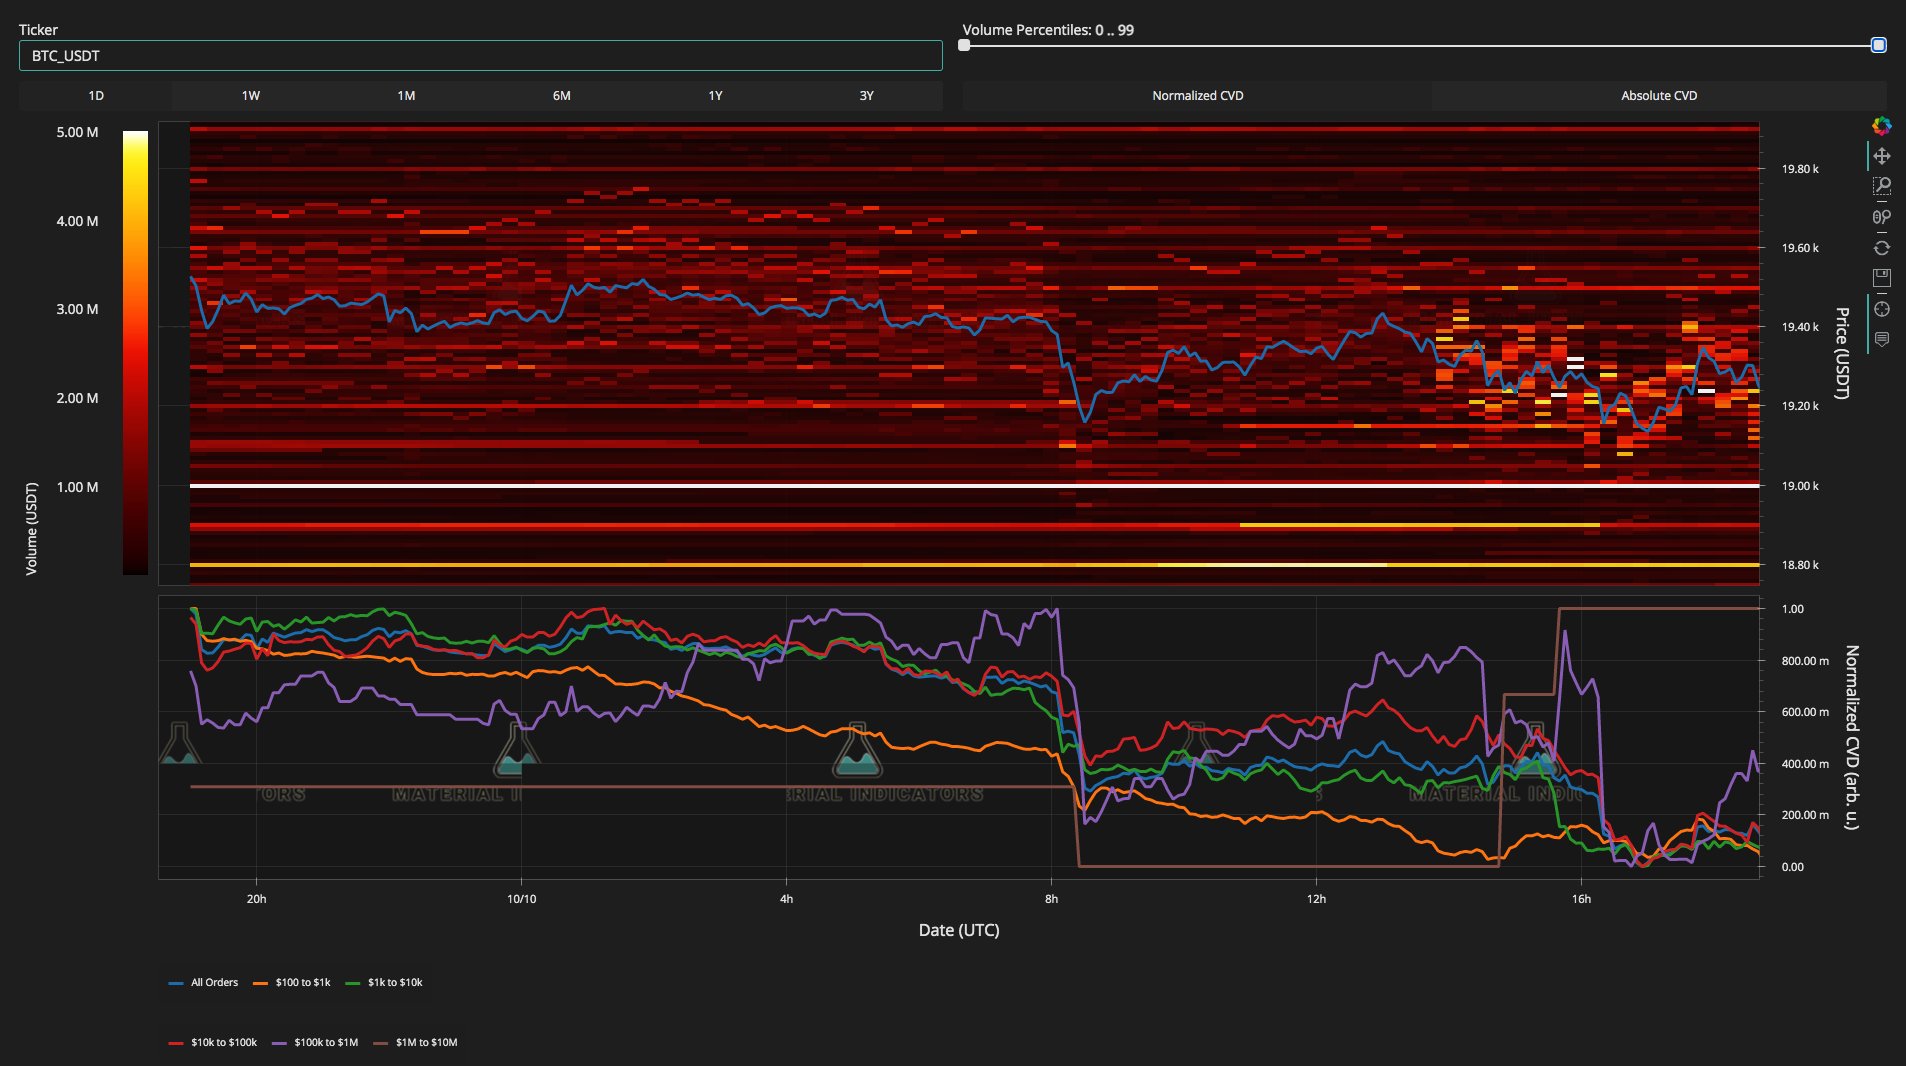Choose the 6M time range

[560, 96]
